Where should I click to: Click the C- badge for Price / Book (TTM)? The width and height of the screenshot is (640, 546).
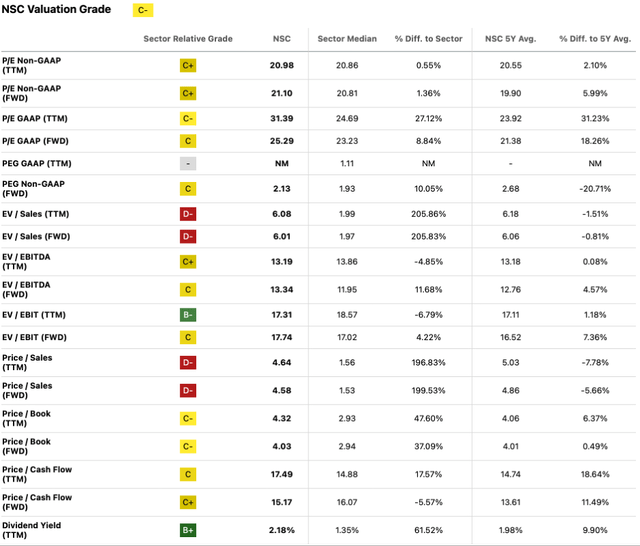(188, 417)
